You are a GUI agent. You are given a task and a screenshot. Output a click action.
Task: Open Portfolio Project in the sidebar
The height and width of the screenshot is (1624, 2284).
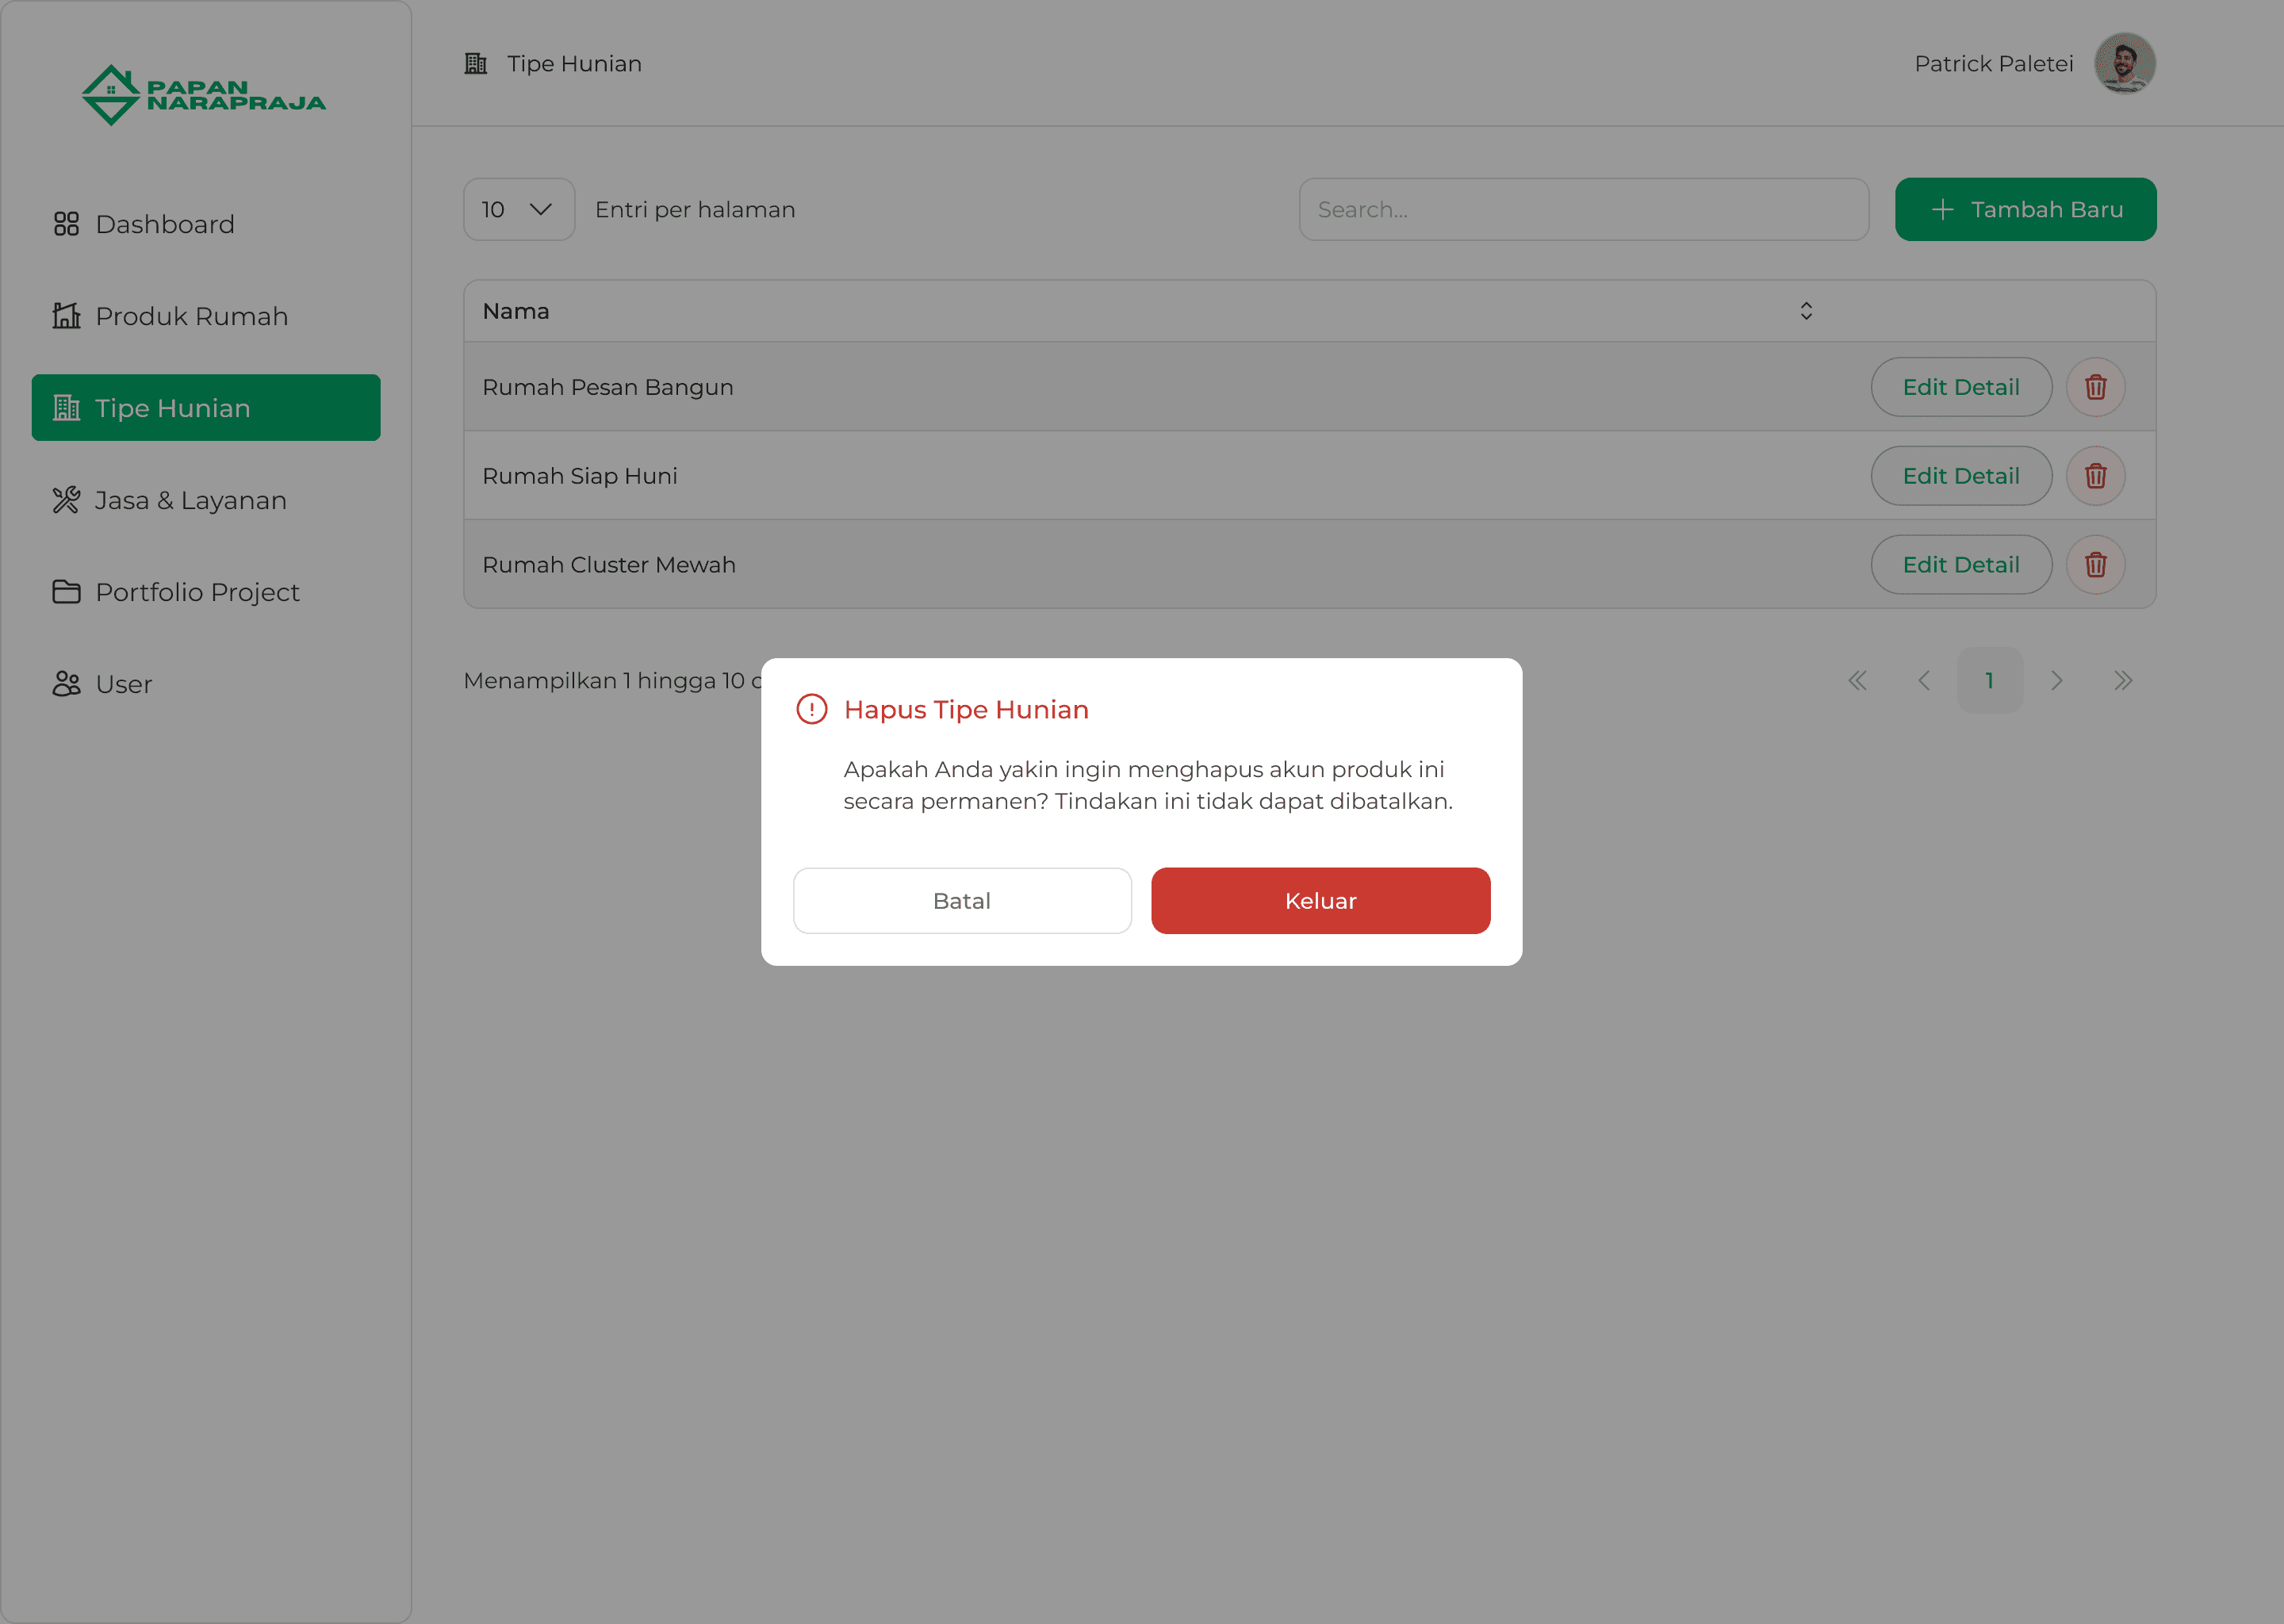[197, 592]
